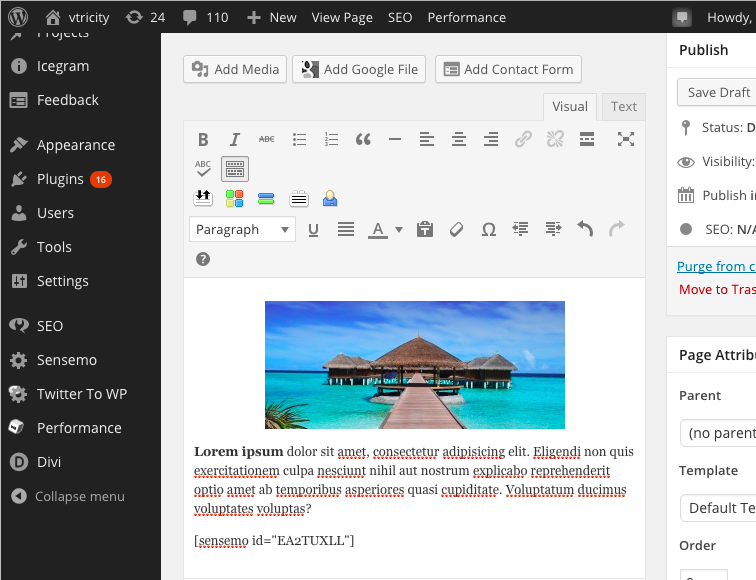Redo last edit

617,229
